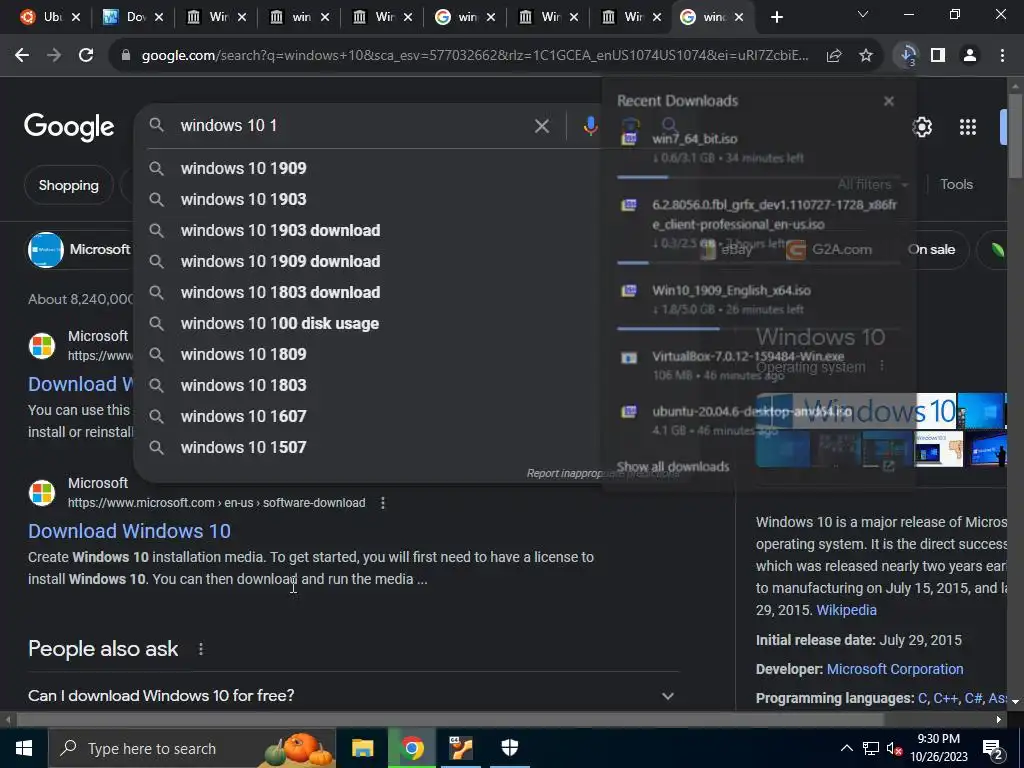Open the Chrome three-dot menu

[x=1002, y=56]
